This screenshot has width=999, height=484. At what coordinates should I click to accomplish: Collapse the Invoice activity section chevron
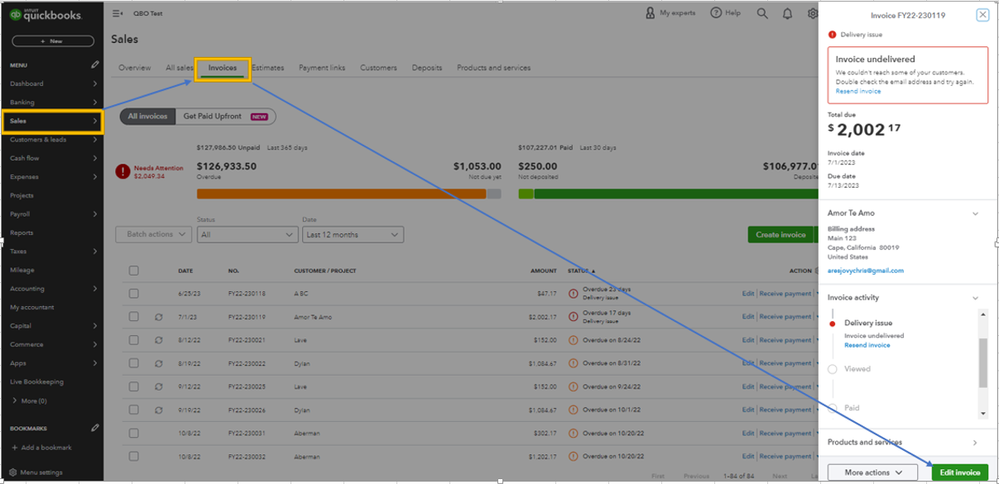(975, 297)
